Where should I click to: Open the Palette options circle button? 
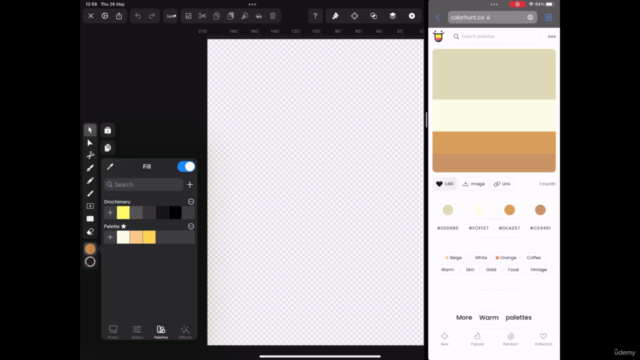[x=191, y=226]
